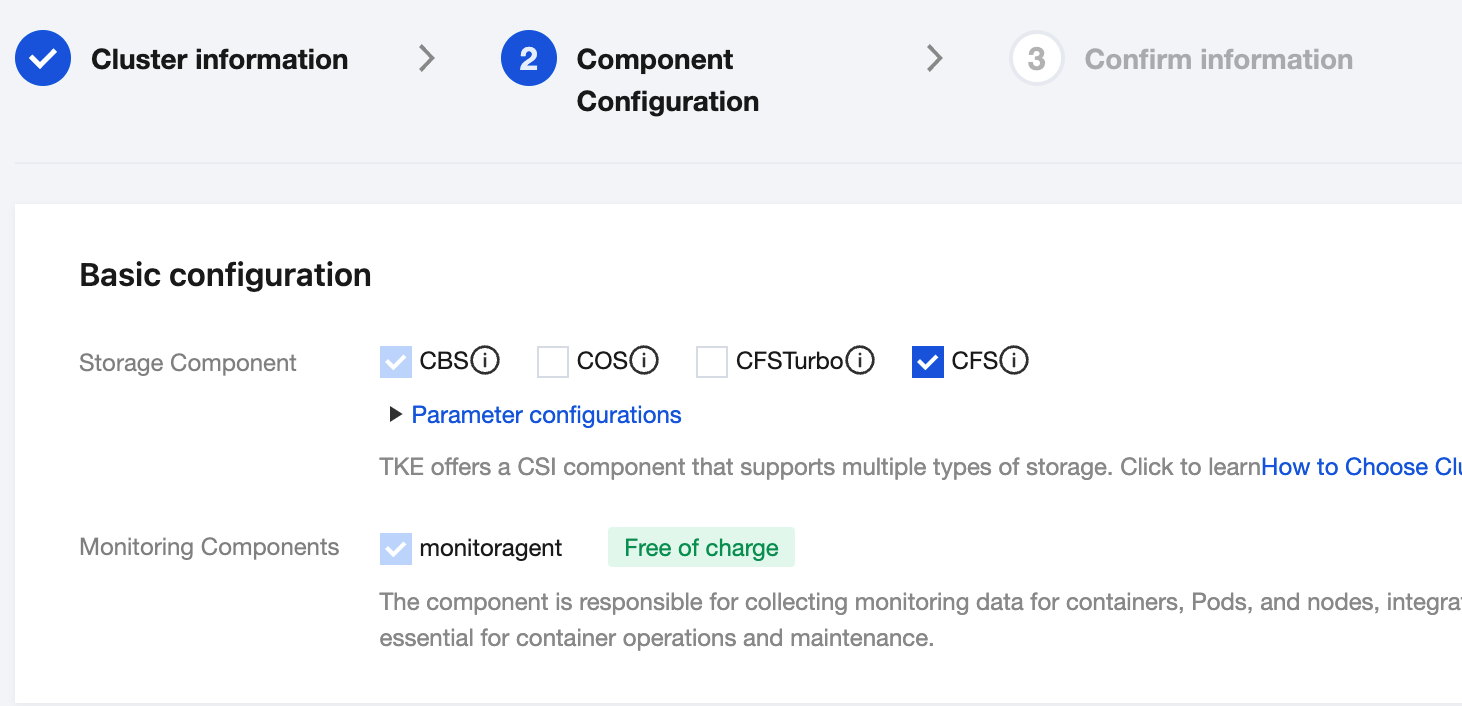Viewport: 1462px width, 706px height.
Task: Click the arrow after Cluster information
Action: [x=427, y=59]
